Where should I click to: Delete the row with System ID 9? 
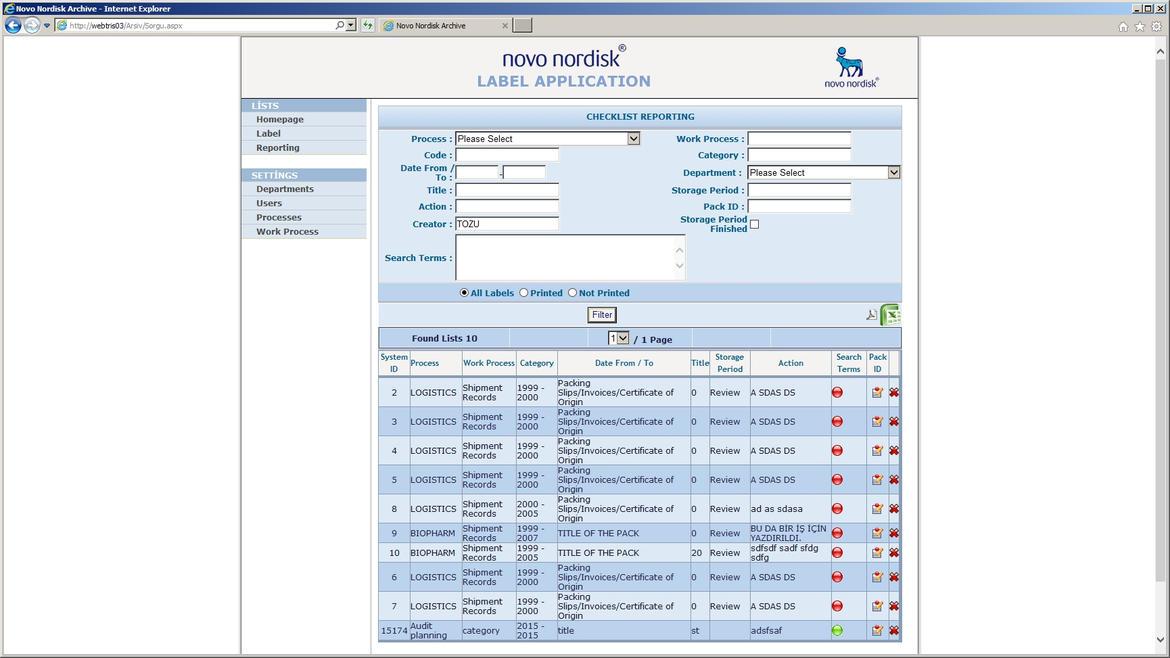coord(894,533)
